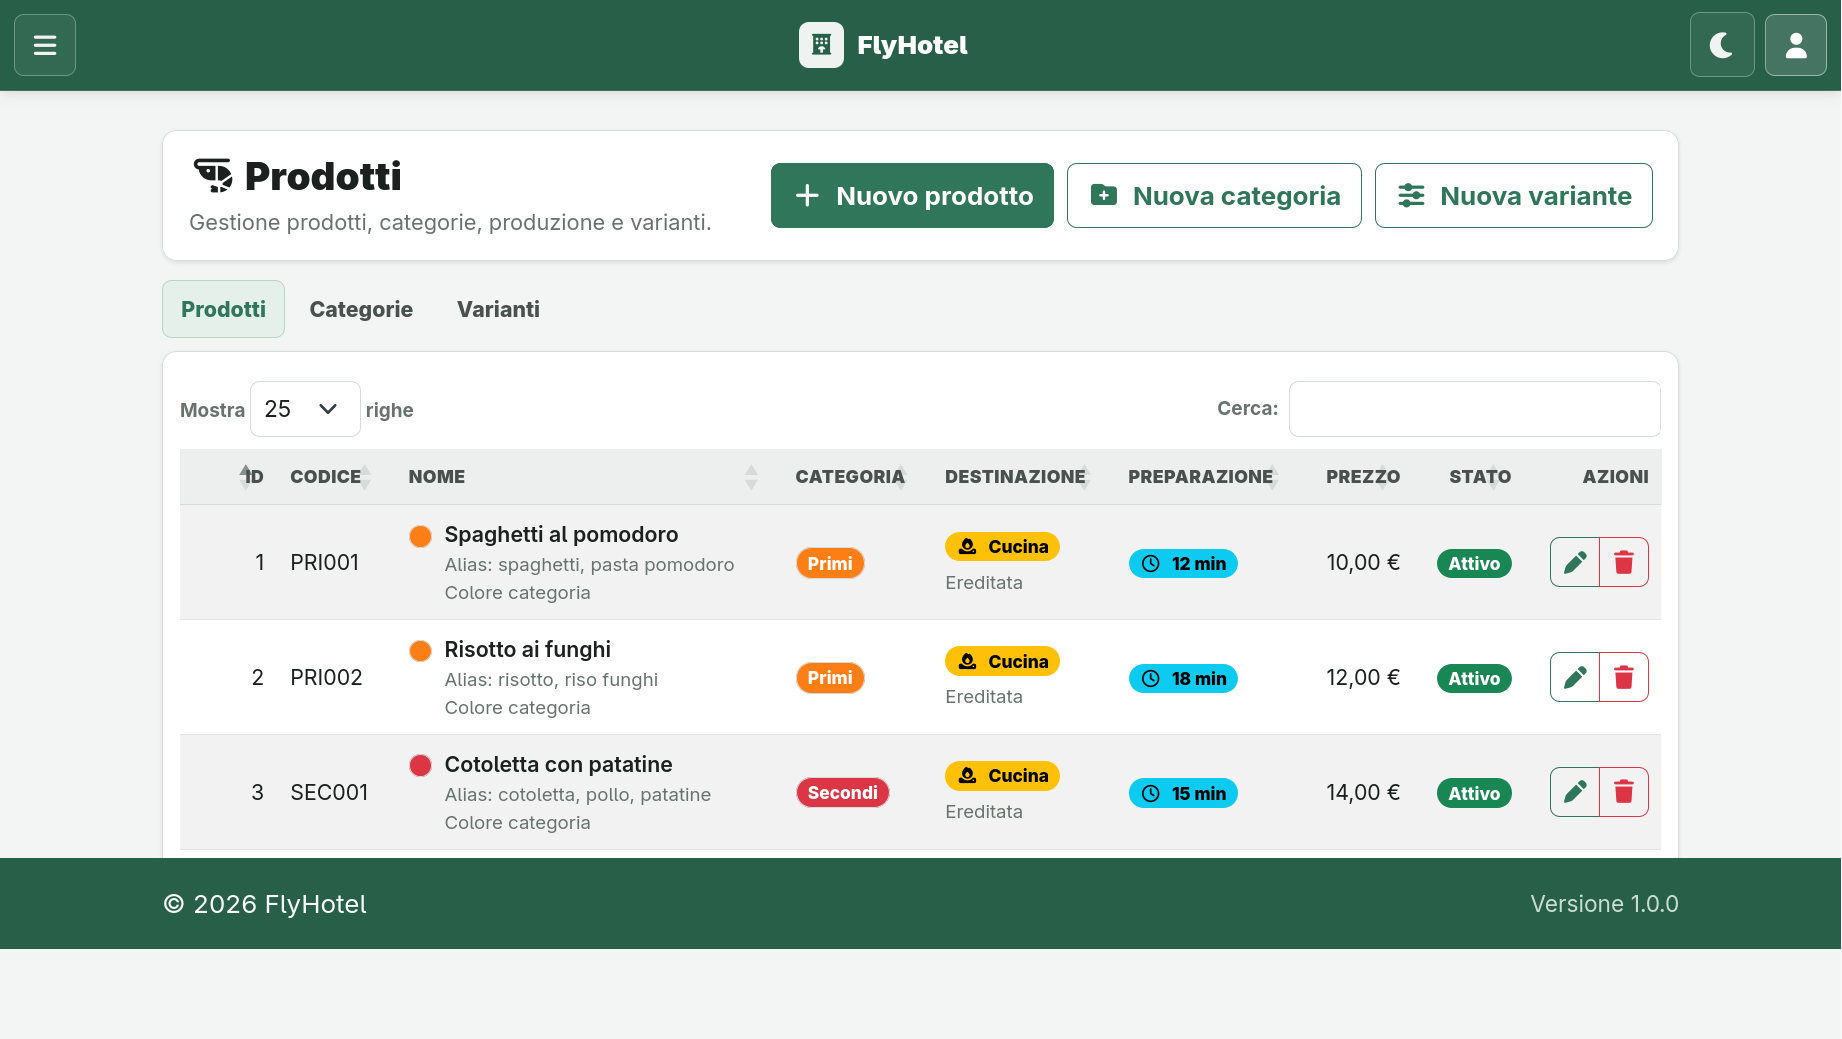Select product name Cotoletta con patatine

[558, 765]
